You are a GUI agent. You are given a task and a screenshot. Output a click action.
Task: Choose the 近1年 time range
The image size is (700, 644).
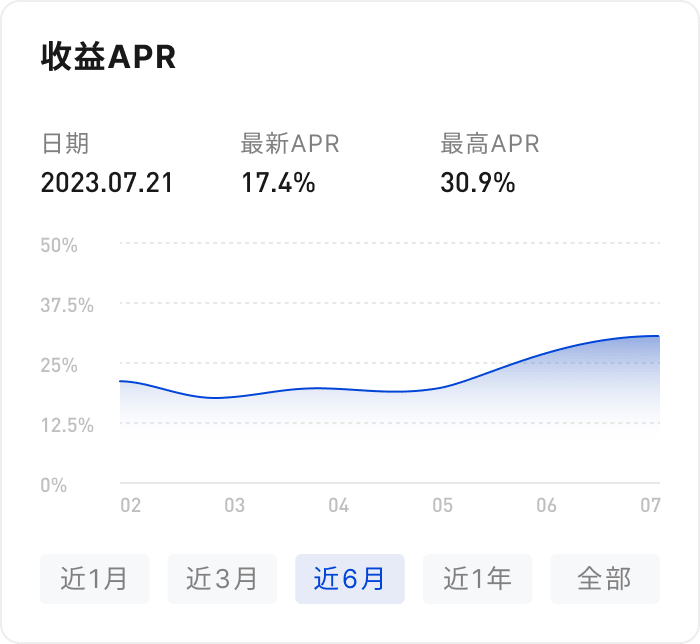(x=477, y=578)
